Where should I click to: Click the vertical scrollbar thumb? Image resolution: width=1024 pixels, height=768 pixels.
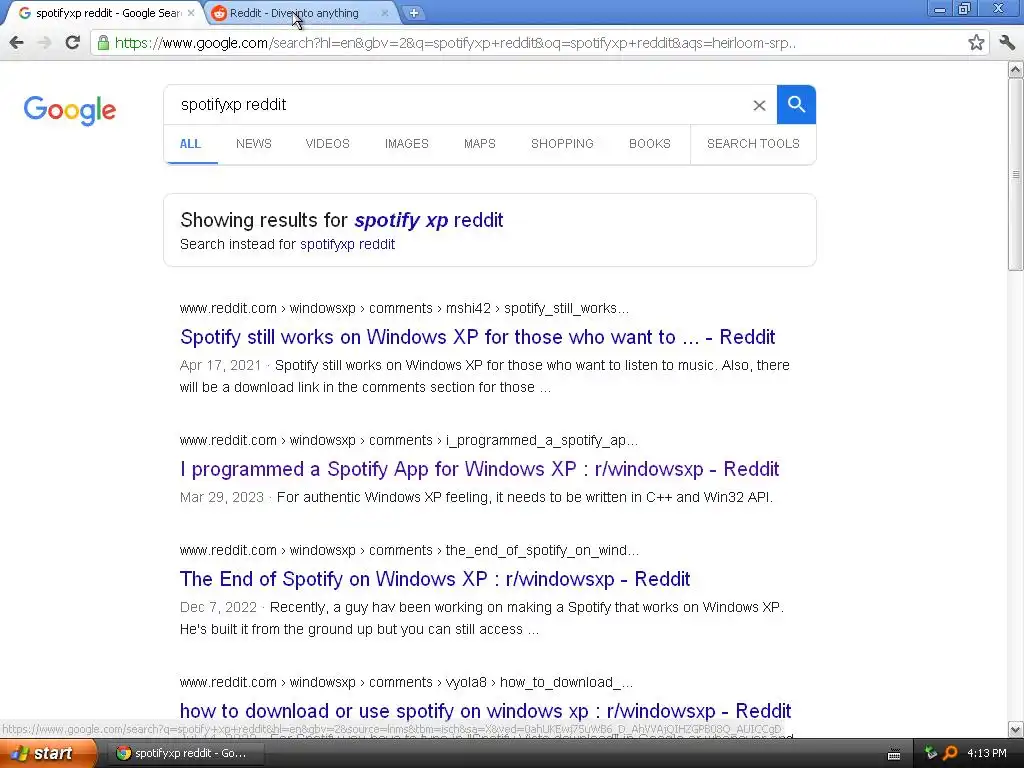pos(1015,174)
